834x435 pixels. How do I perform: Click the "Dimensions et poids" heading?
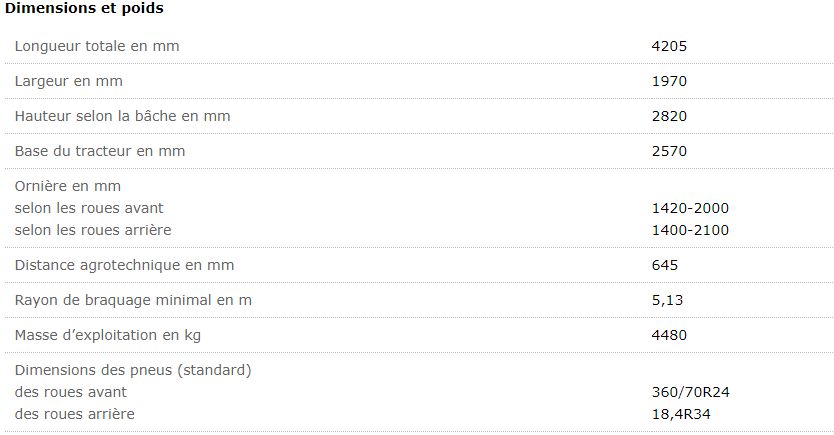(x=84, y=9)
